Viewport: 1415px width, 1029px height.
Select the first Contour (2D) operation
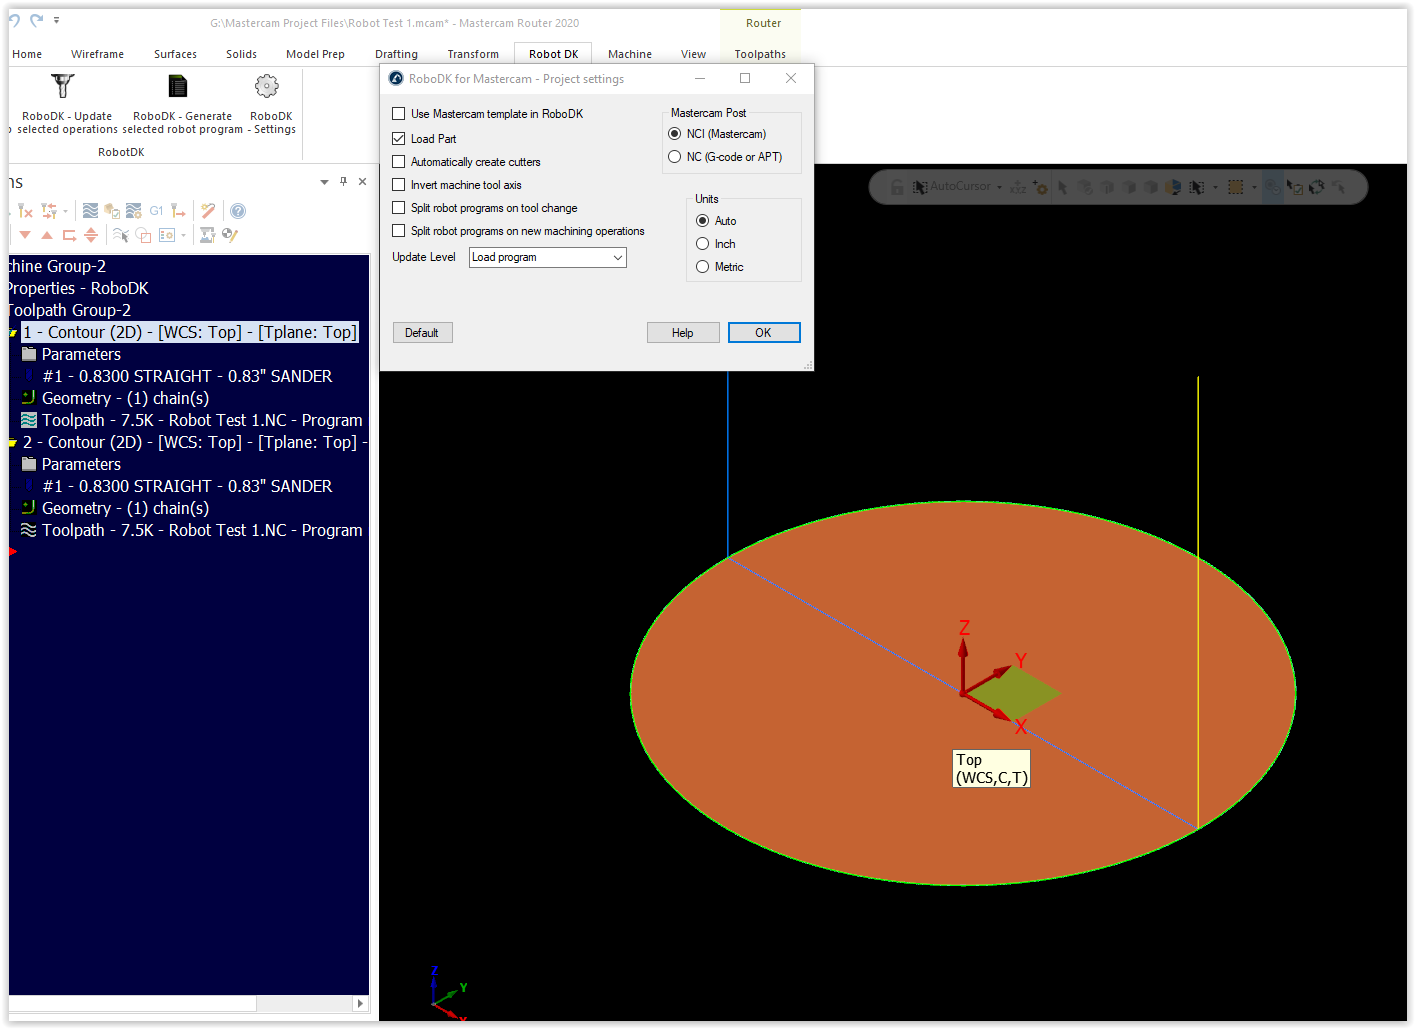click(190, 333)
